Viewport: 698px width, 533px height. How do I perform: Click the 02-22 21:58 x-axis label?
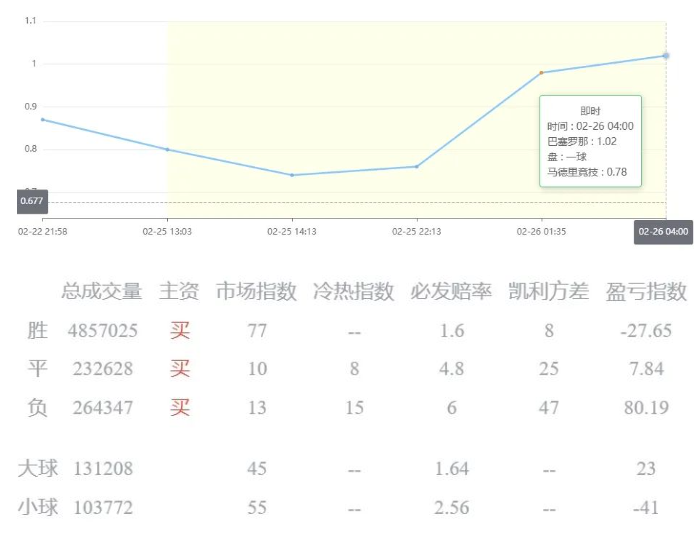pos(43,232)
